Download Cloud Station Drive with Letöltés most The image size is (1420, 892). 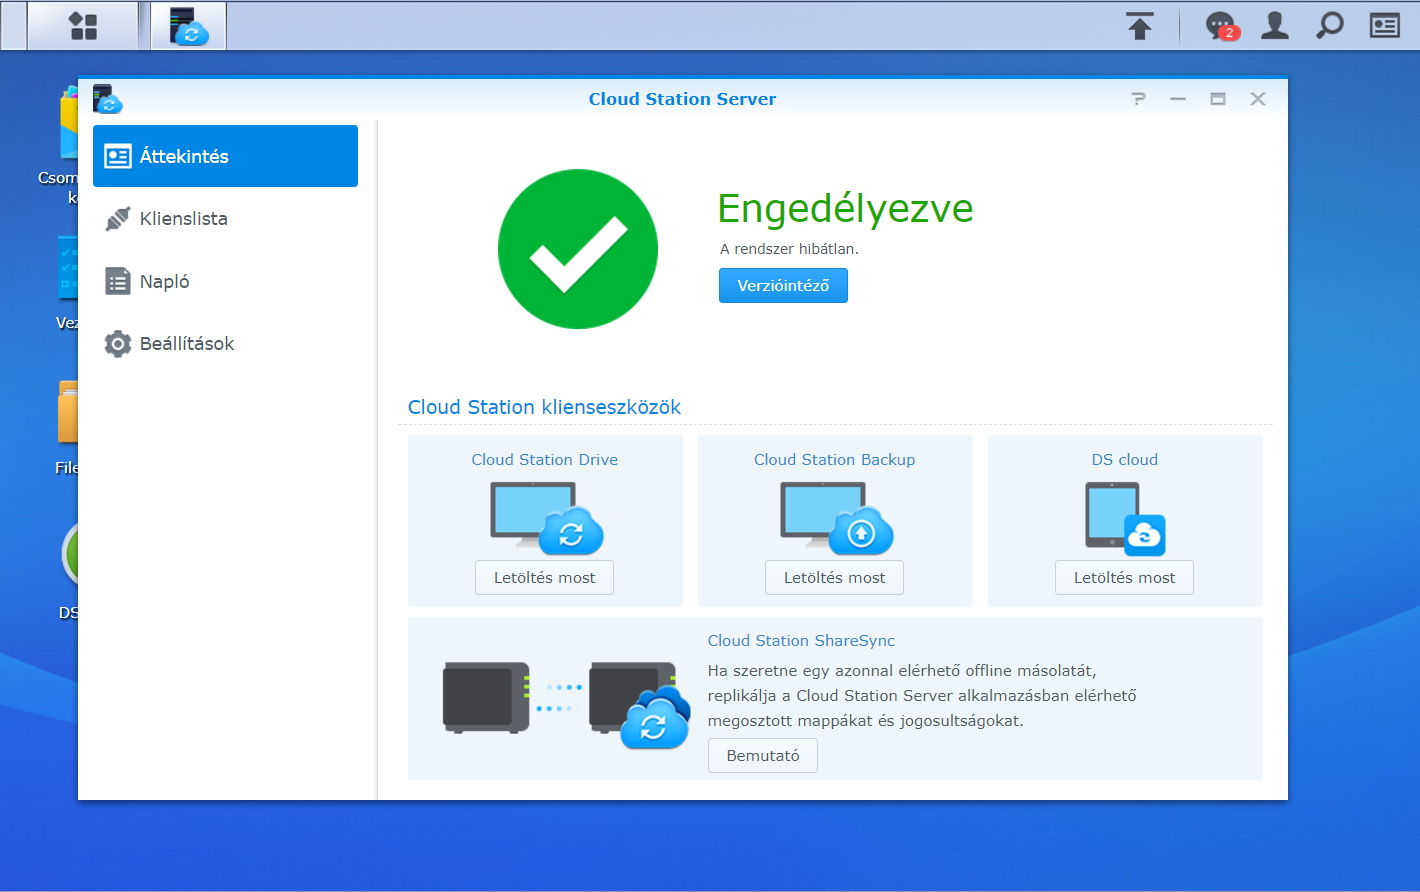pyautogui.click(x=544, y=578)
